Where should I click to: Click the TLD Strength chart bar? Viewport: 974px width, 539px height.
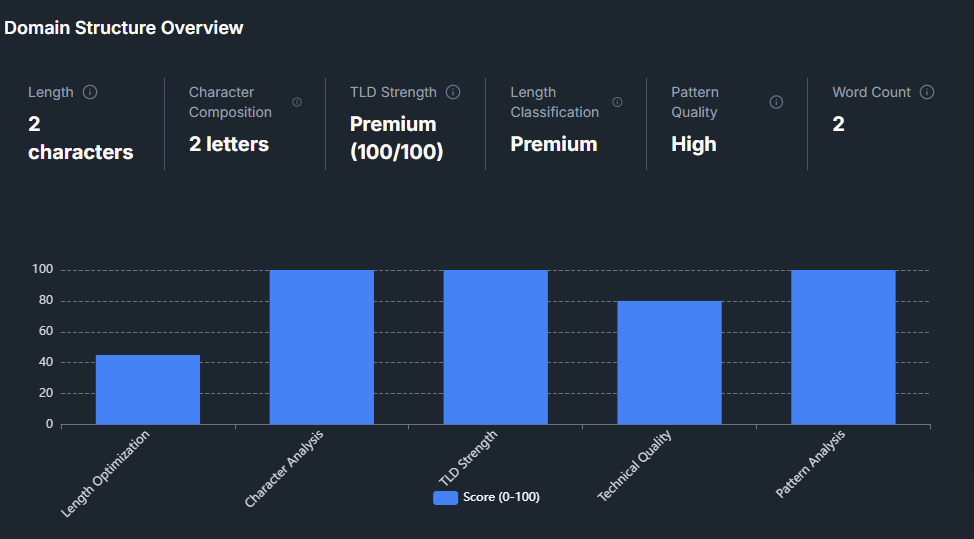[495, 347]
